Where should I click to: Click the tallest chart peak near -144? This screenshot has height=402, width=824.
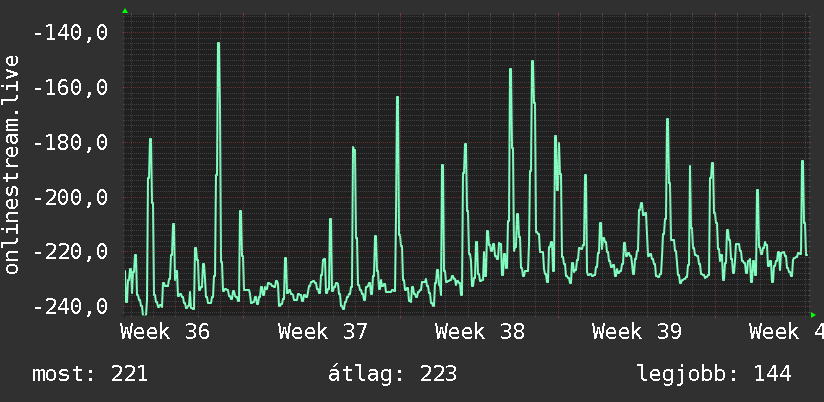219,44
